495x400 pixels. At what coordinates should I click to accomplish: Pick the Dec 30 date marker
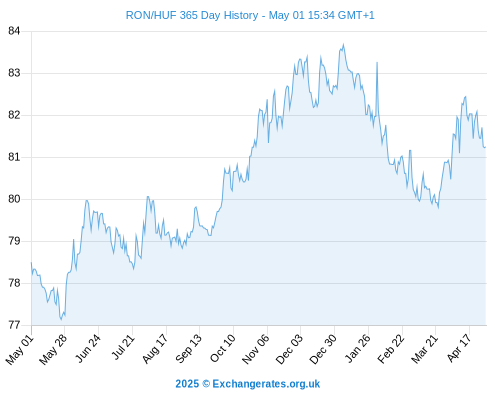click(323, 349)
